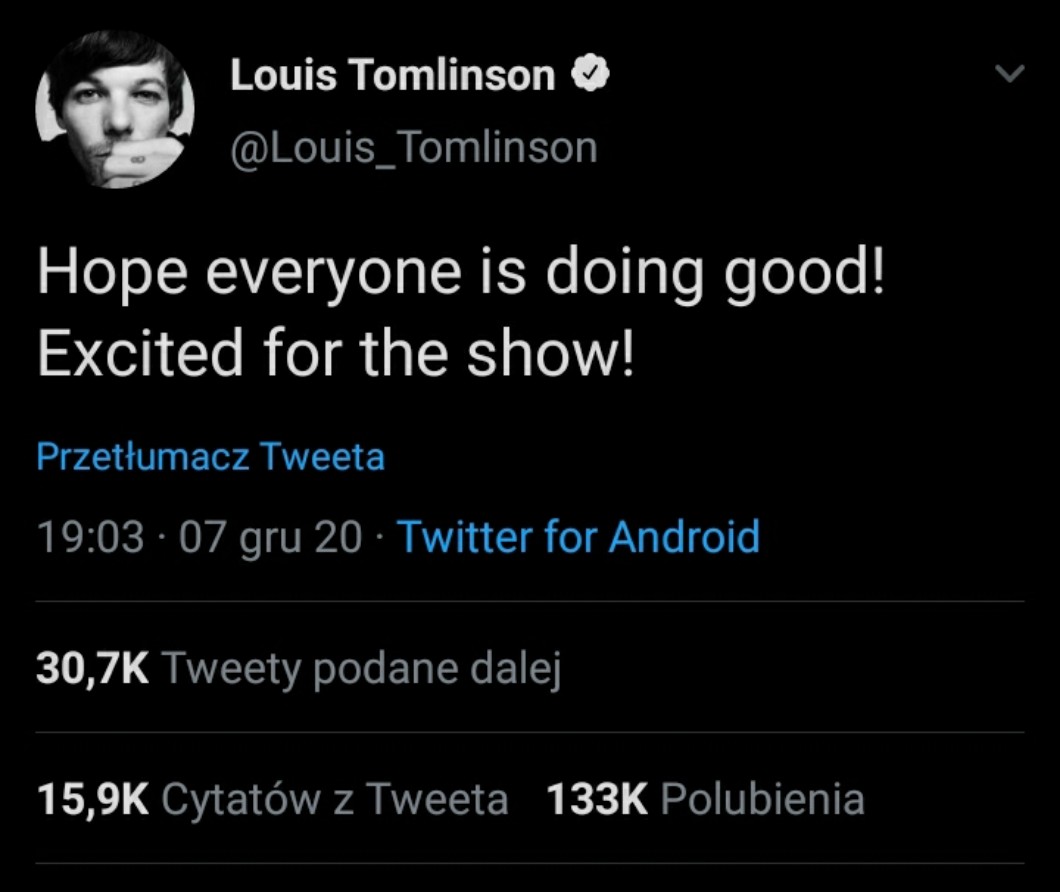The height and width of the screenshot is (892, 1060).
Task: Open the tweet options chevron menu
Action: (x=1011, y=74)
